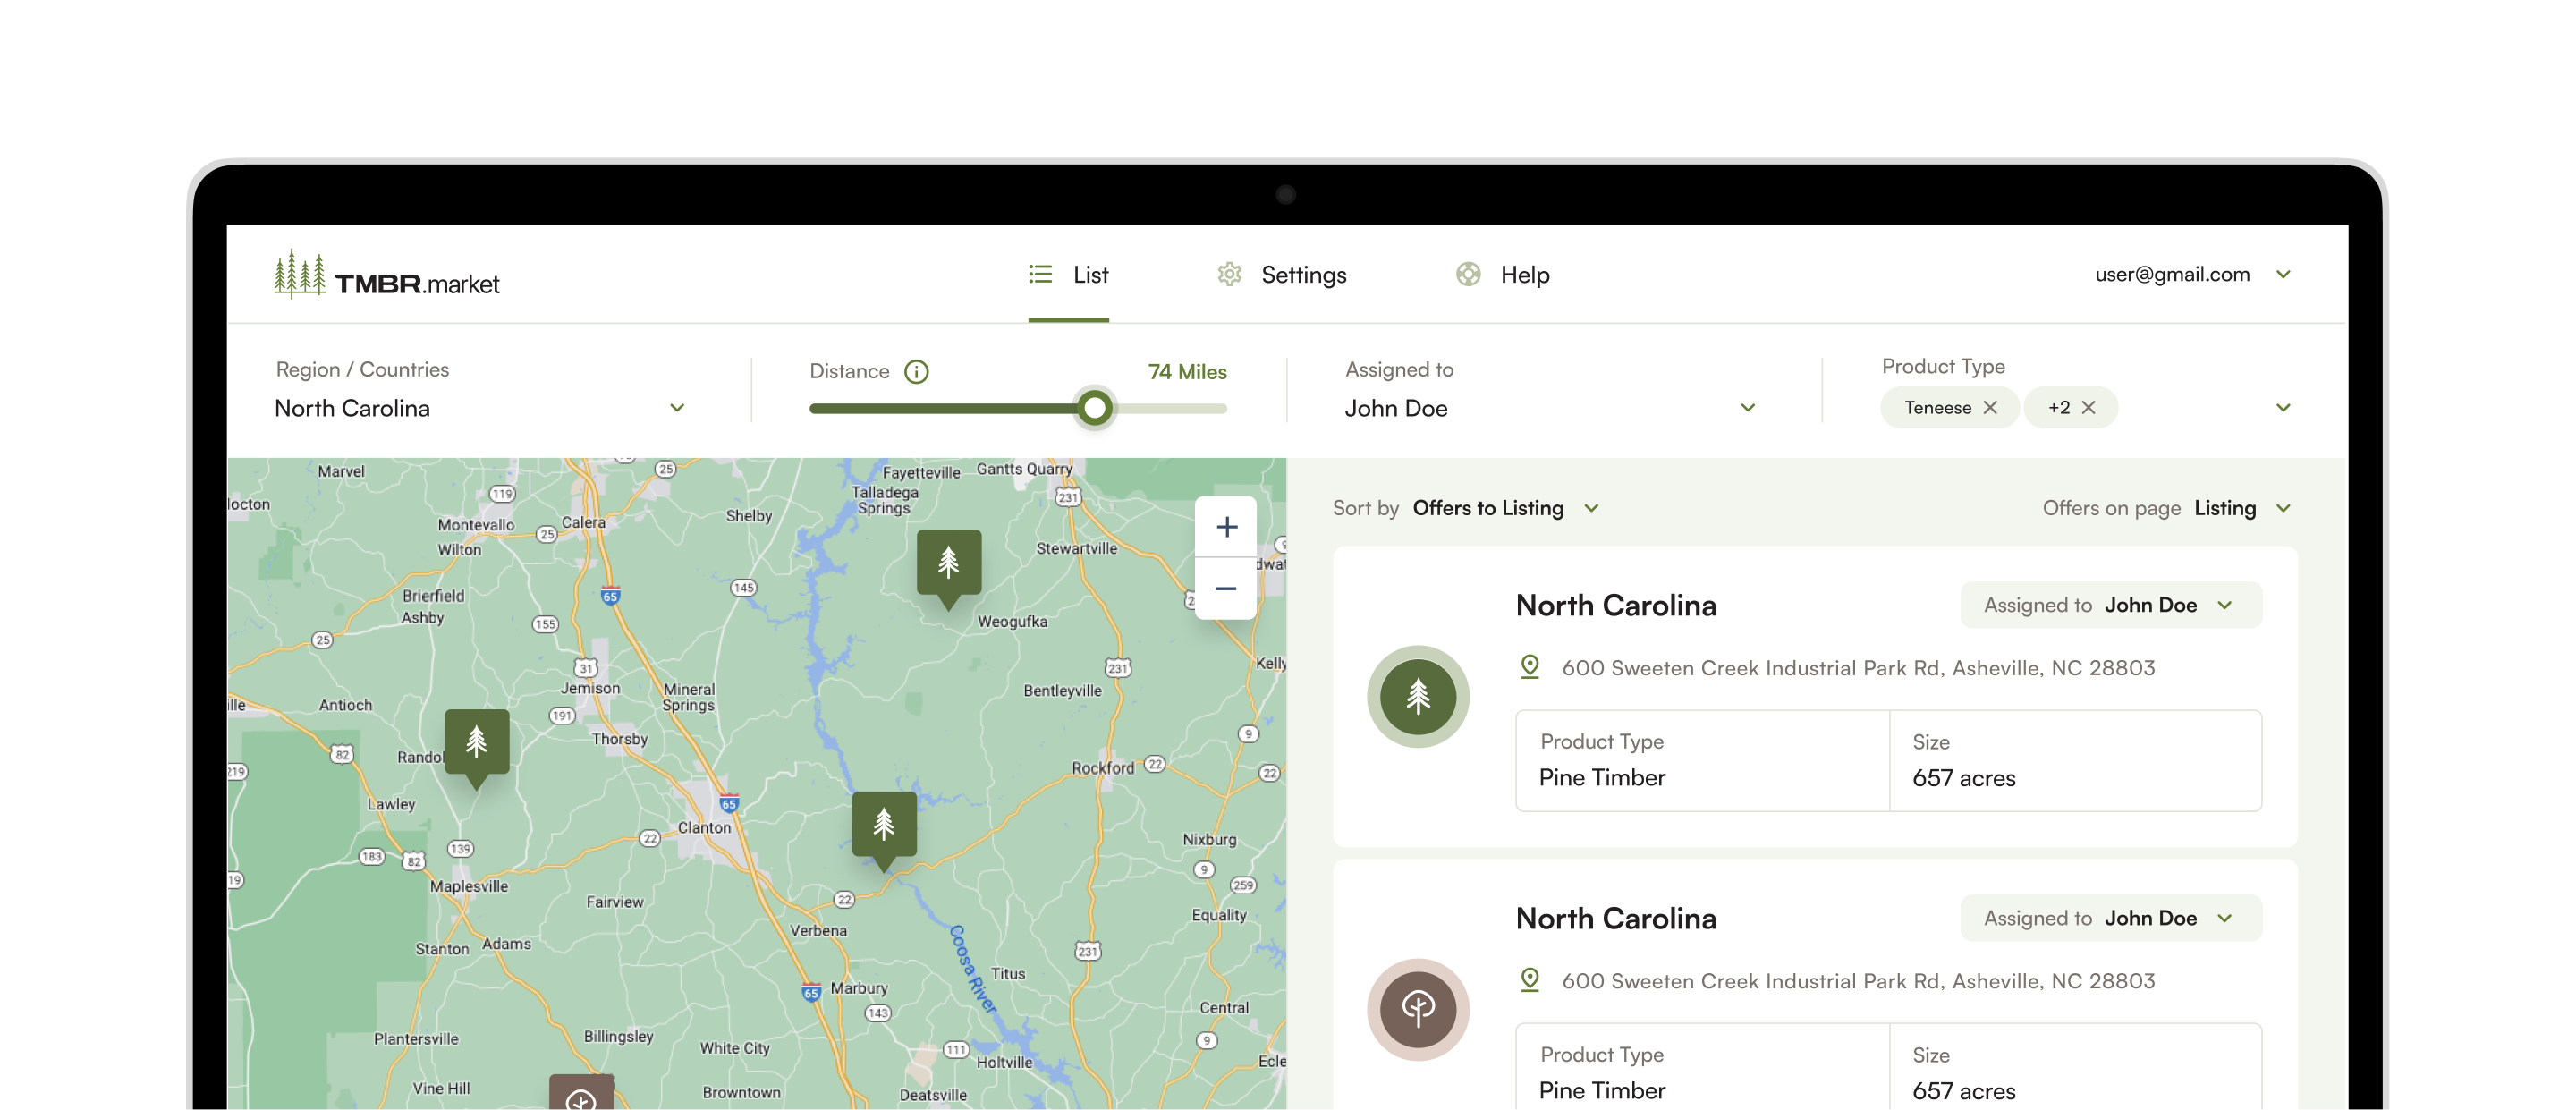The height and width of the screenshot is (1110, 2576).
Task: Click the brown tree icon on second listing
Action: click(x=1418, y=1009)
